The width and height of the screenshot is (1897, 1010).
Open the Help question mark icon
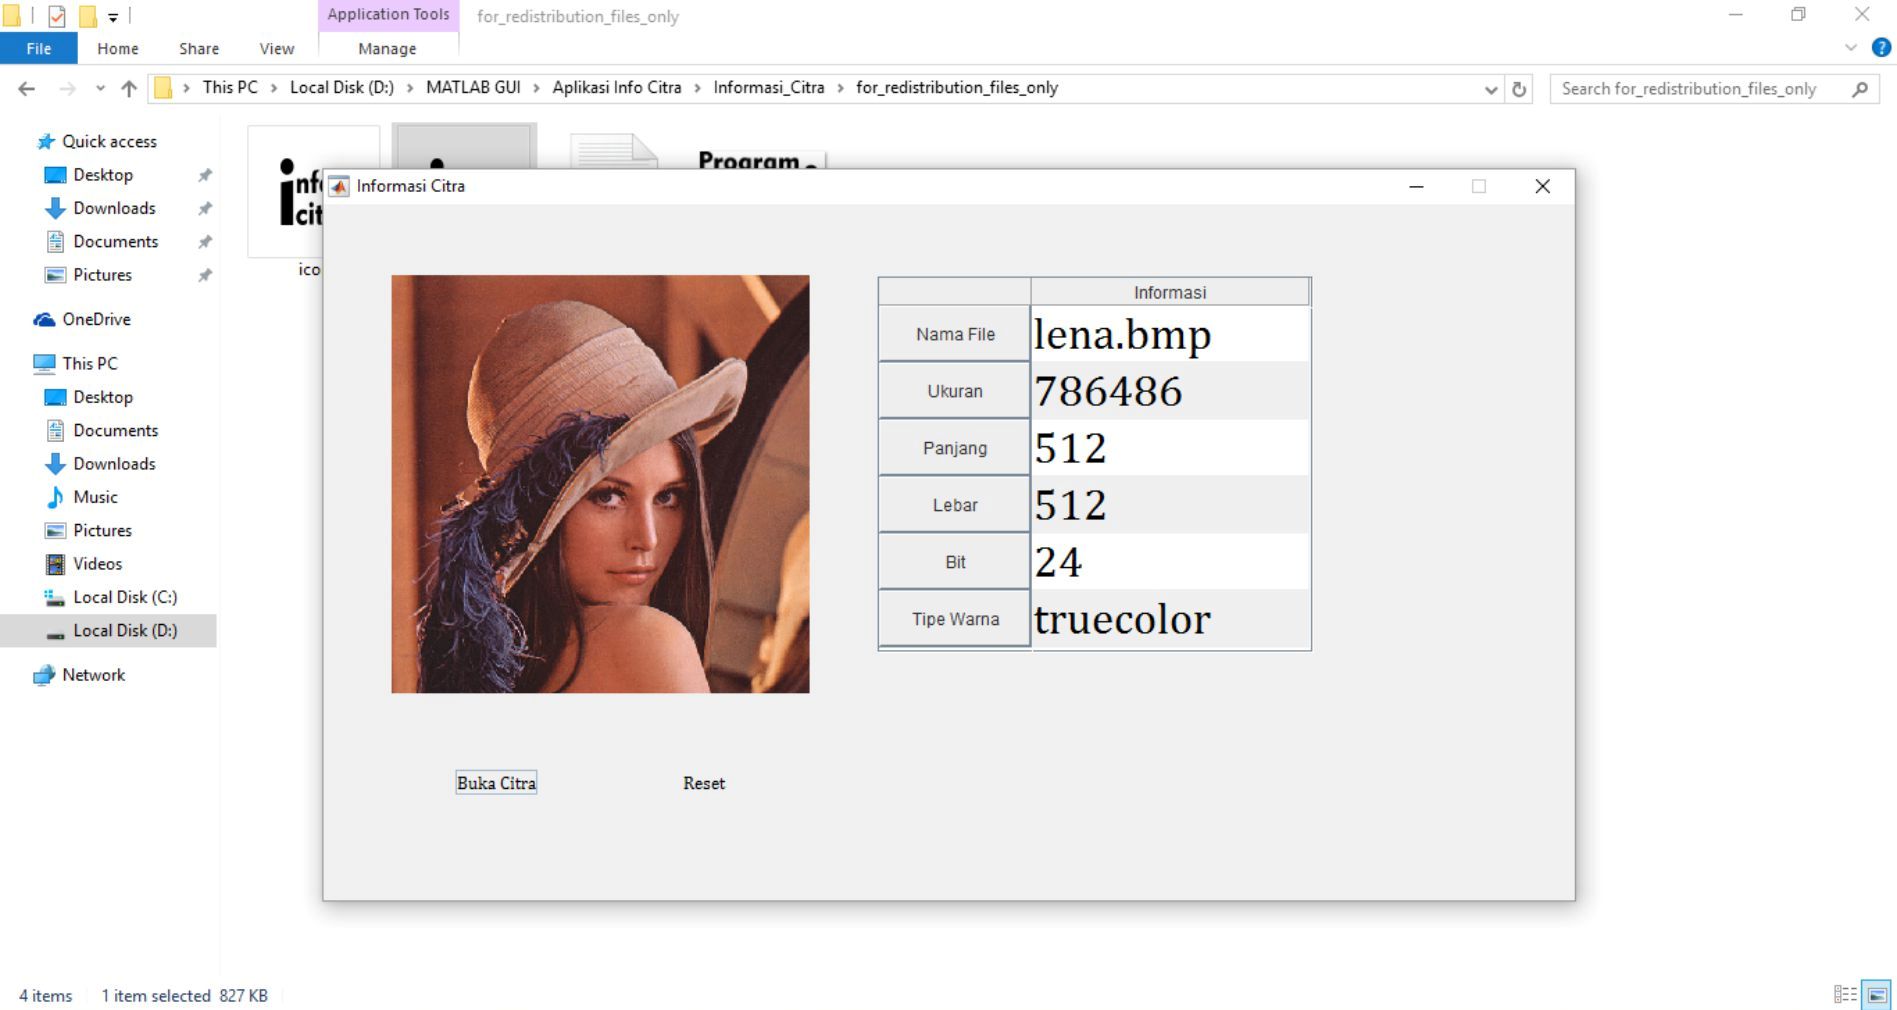pos(1881,48)
